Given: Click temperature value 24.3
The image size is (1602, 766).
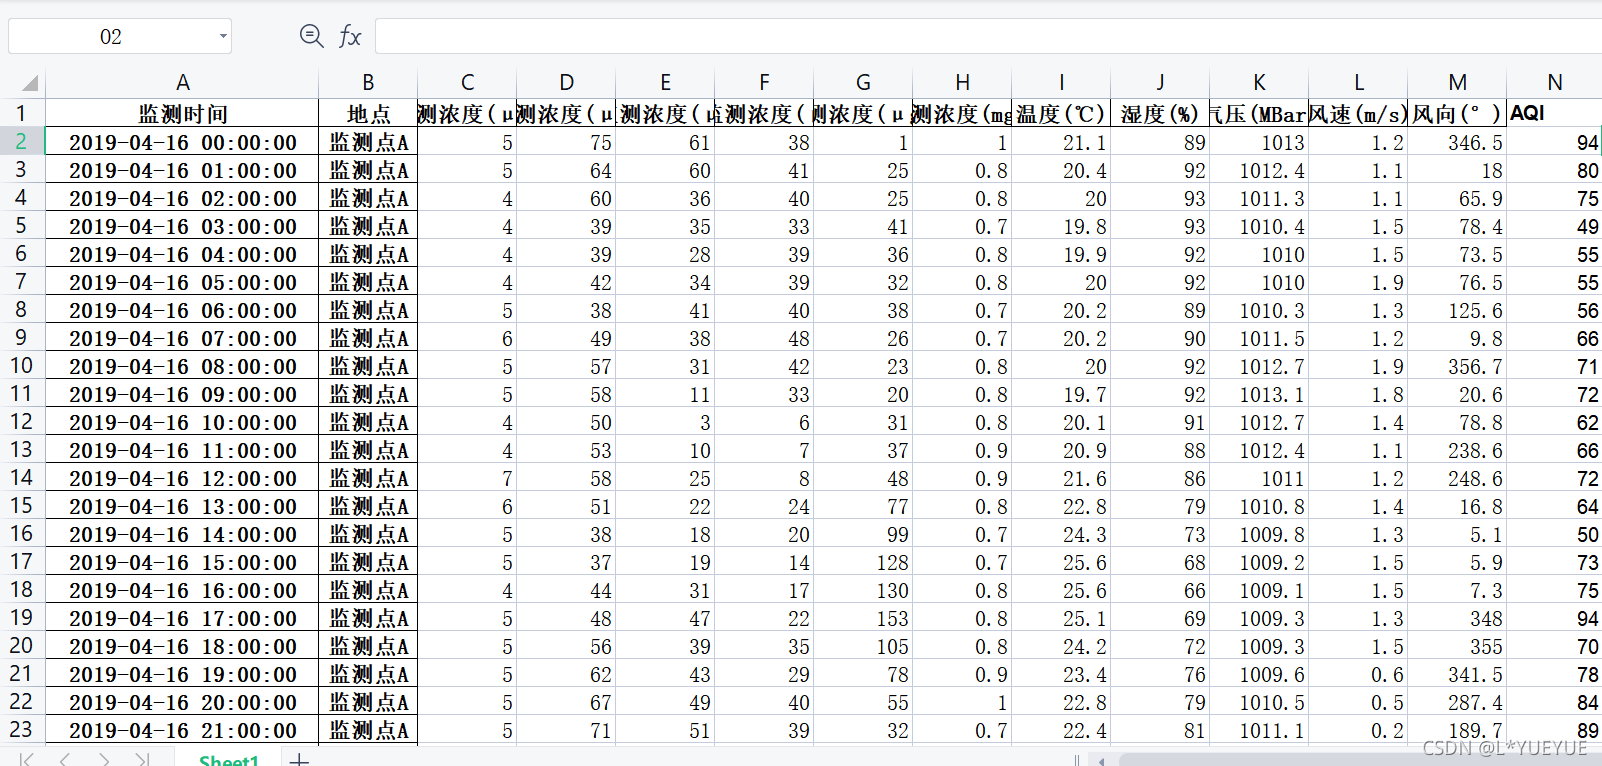Looking at the screenshot, I should [x=1061, y=534].
